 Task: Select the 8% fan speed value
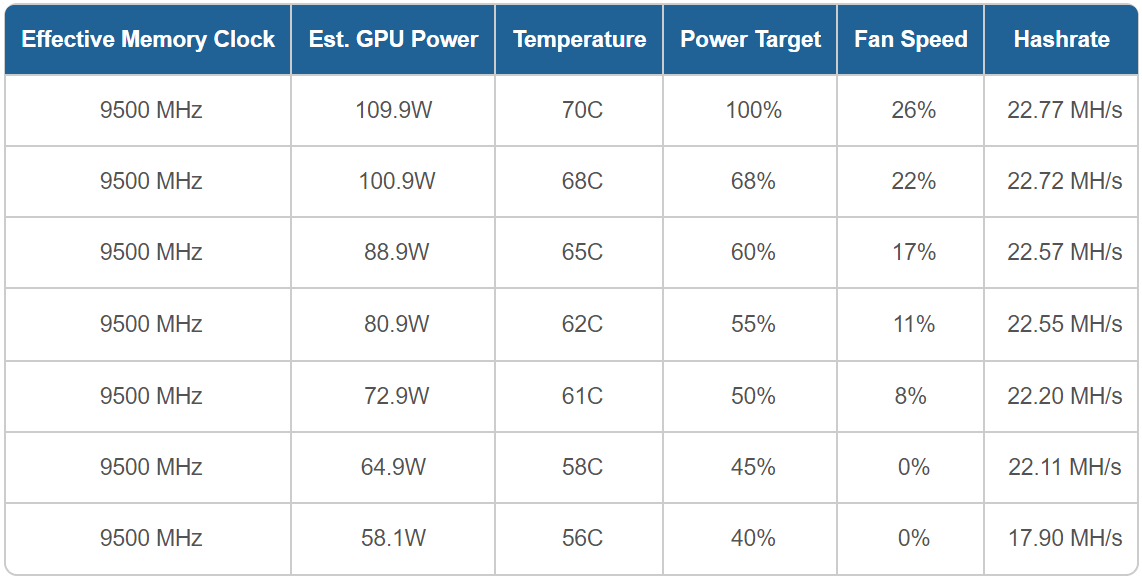coord(910,395)
